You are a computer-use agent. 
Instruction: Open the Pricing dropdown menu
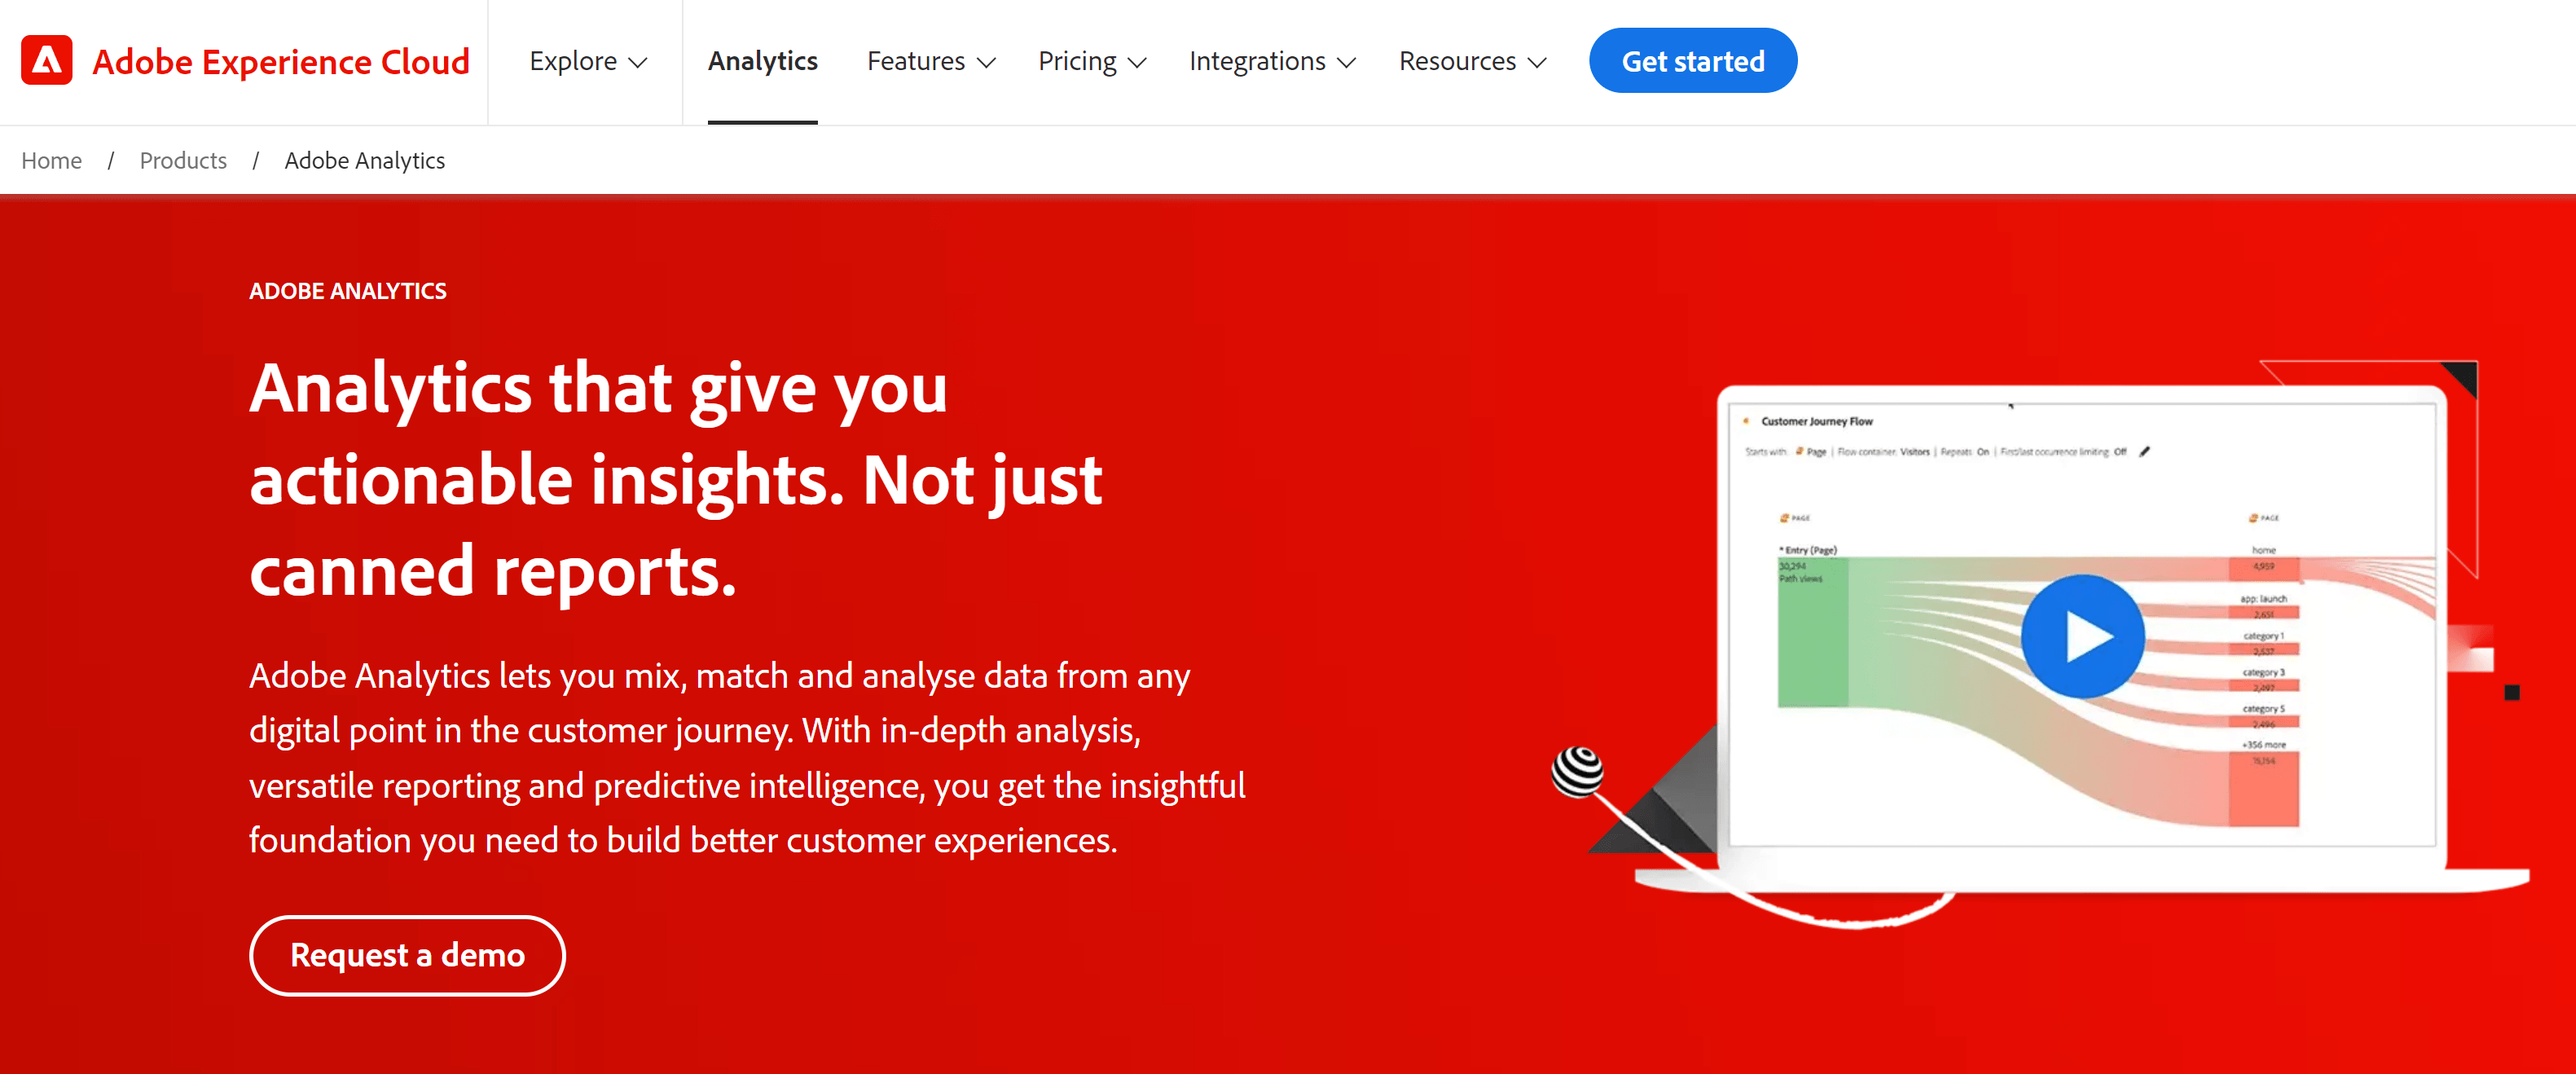click(1091, 62)
